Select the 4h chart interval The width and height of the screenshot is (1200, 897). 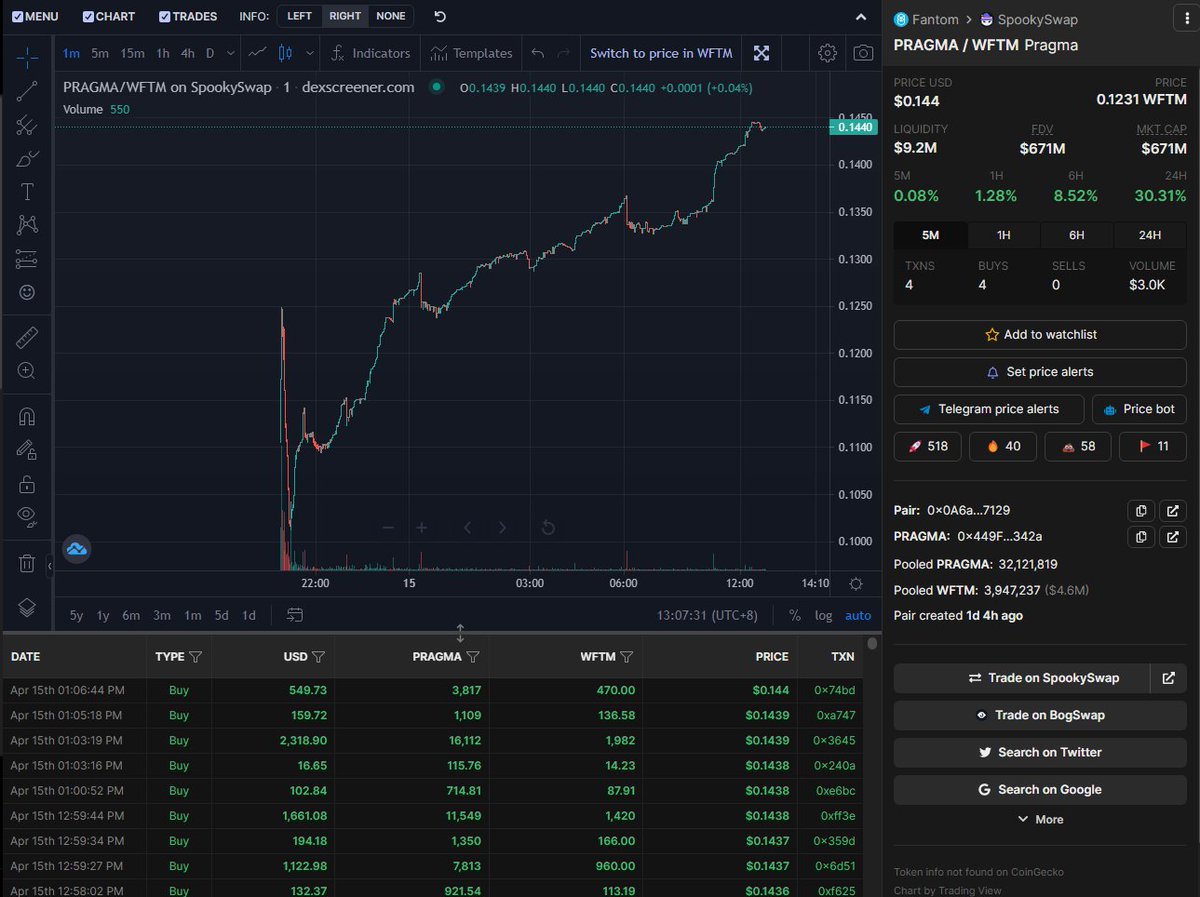pos(187,53)
